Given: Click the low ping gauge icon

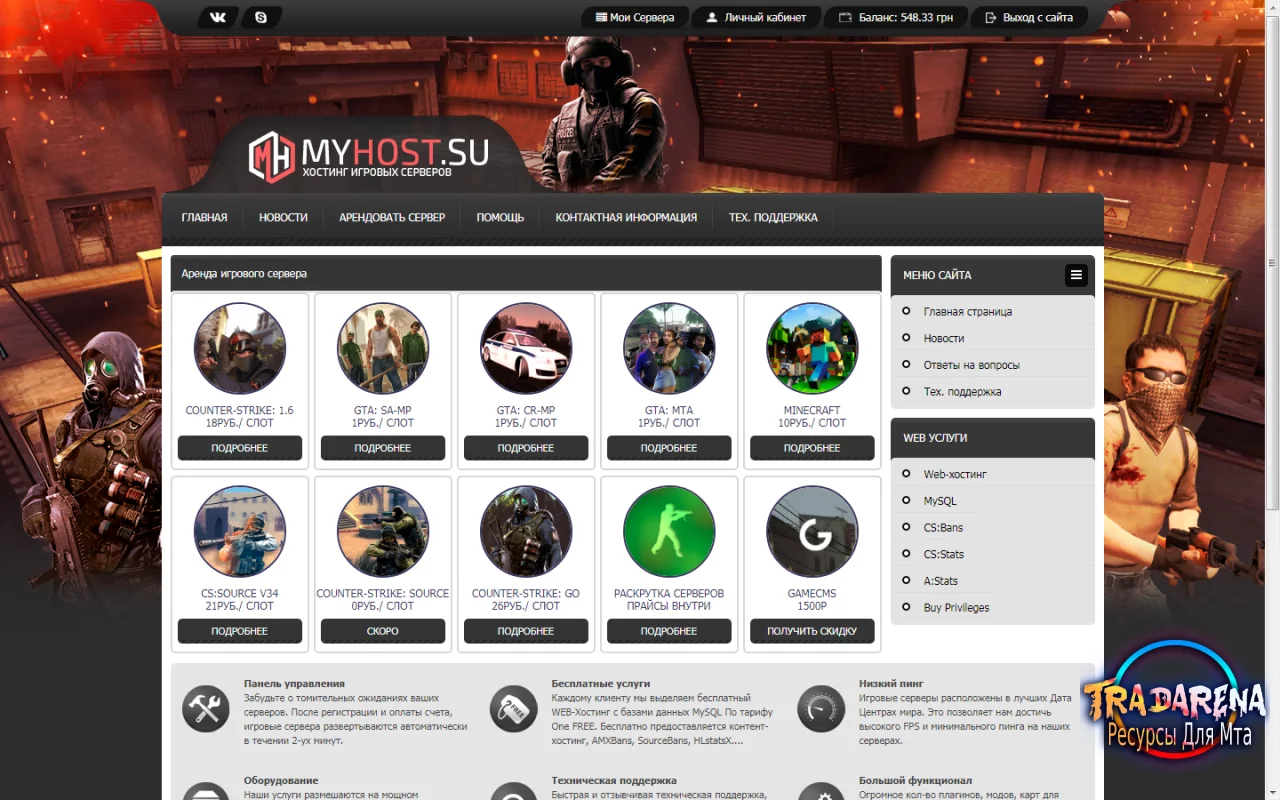Looking at the screenshot, I should (821, 709).
